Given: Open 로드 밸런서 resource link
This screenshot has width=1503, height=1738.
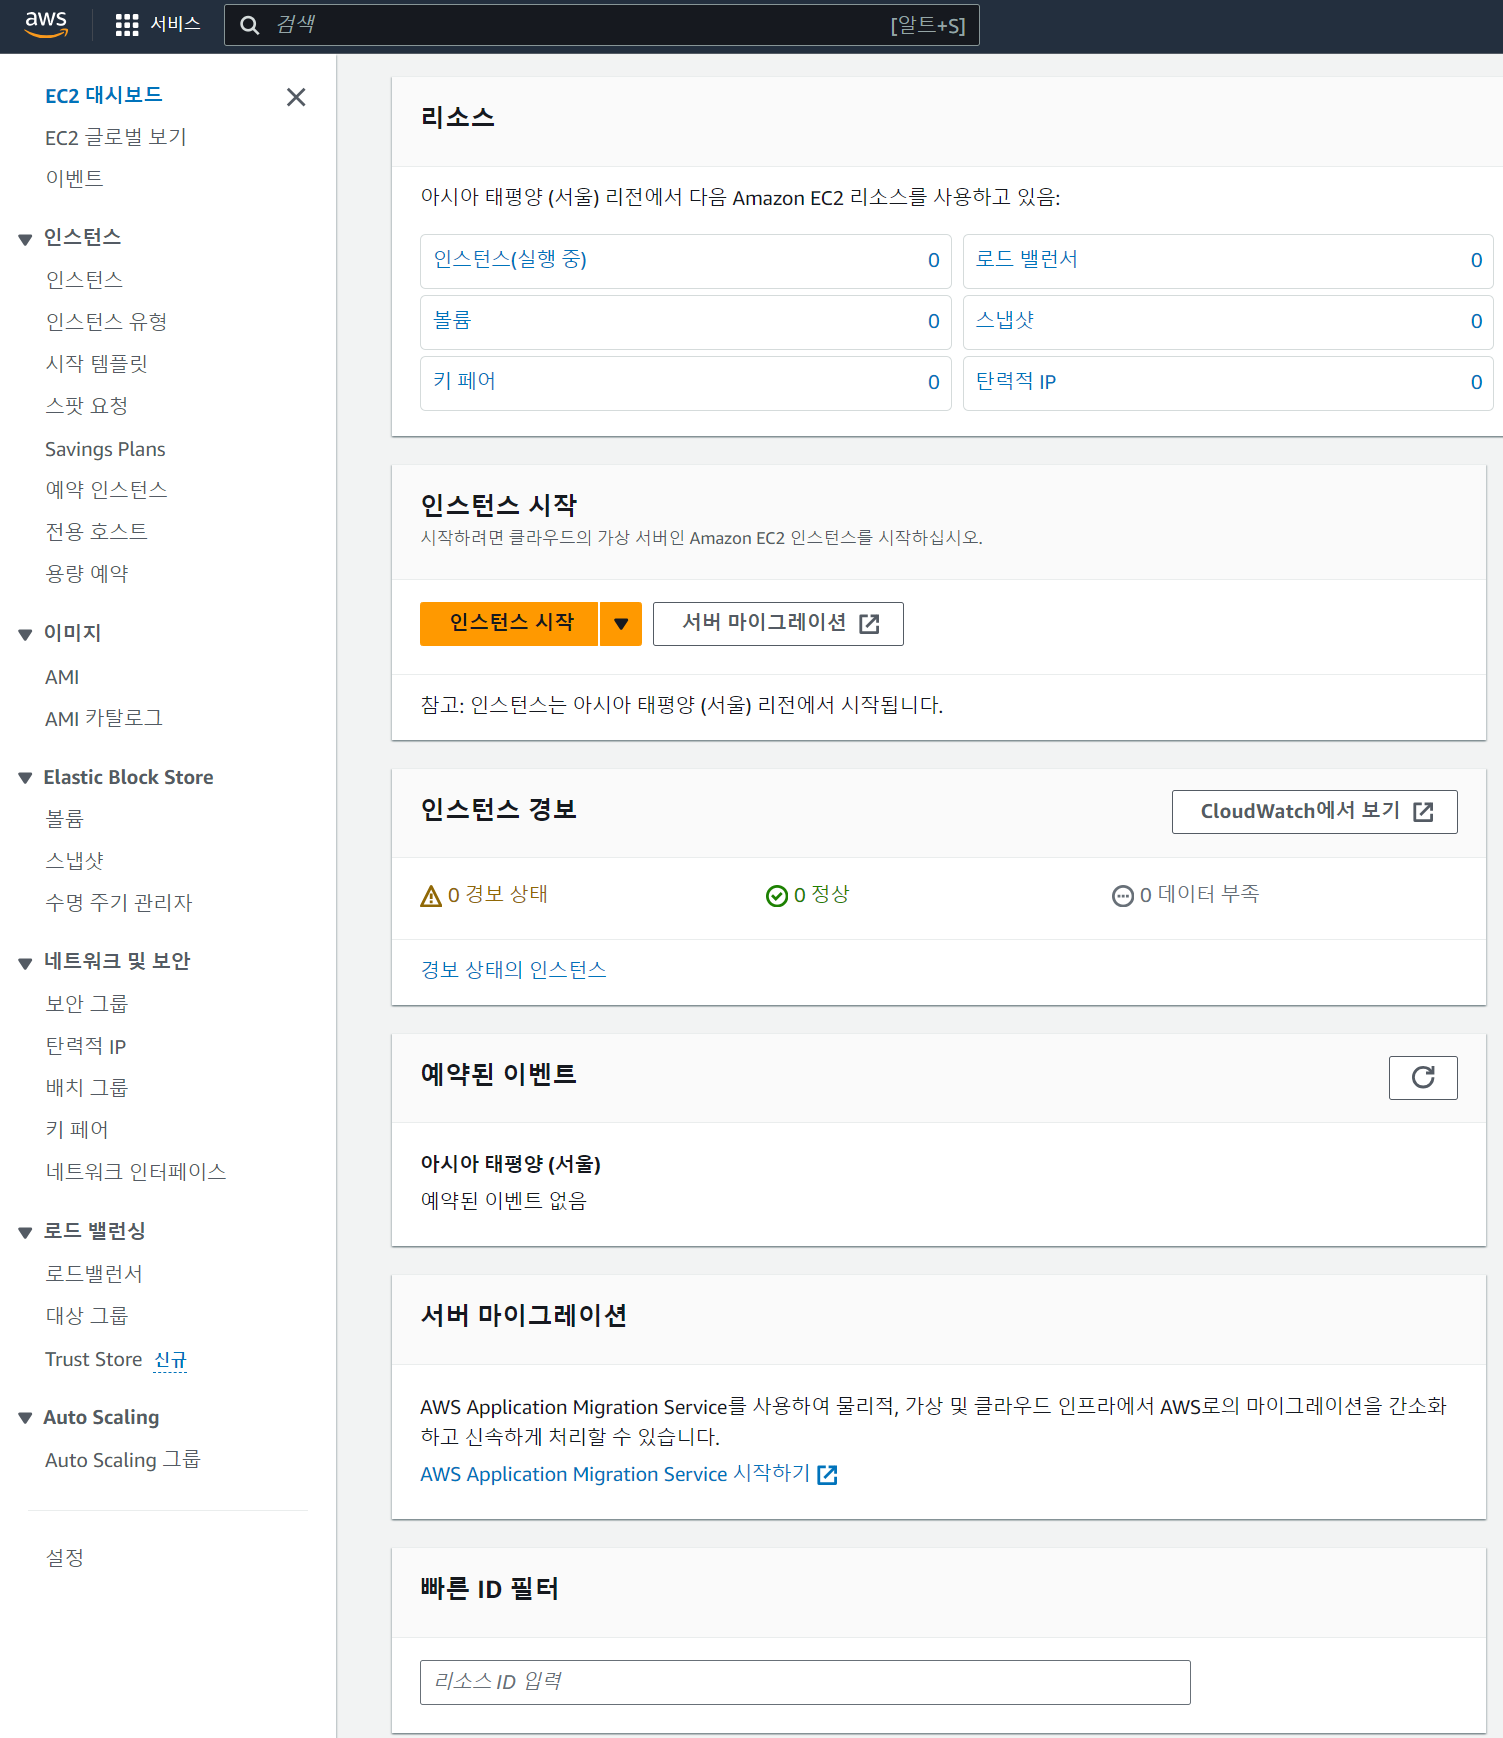Looking at the screenshot, I should (1027, 259).
